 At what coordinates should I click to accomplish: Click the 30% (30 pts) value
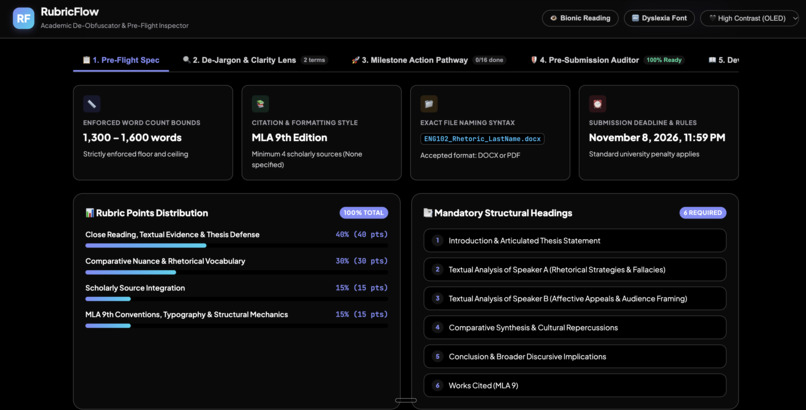362,261
